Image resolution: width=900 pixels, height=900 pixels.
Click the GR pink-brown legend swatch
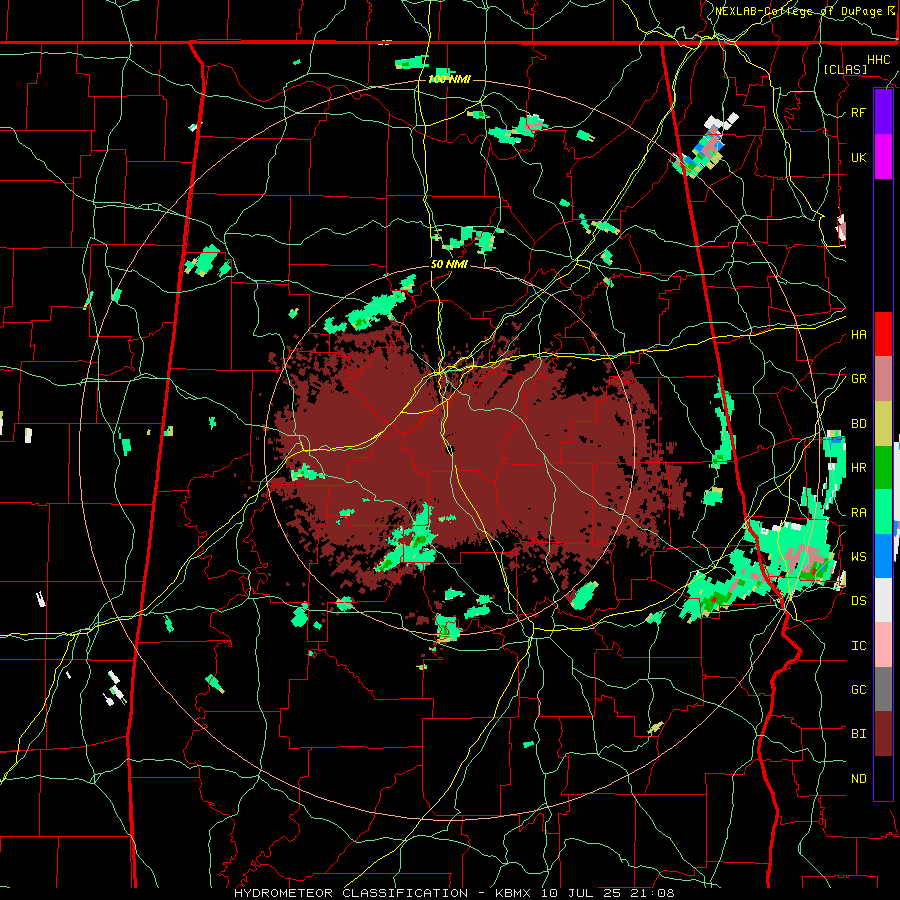[883, 379]
